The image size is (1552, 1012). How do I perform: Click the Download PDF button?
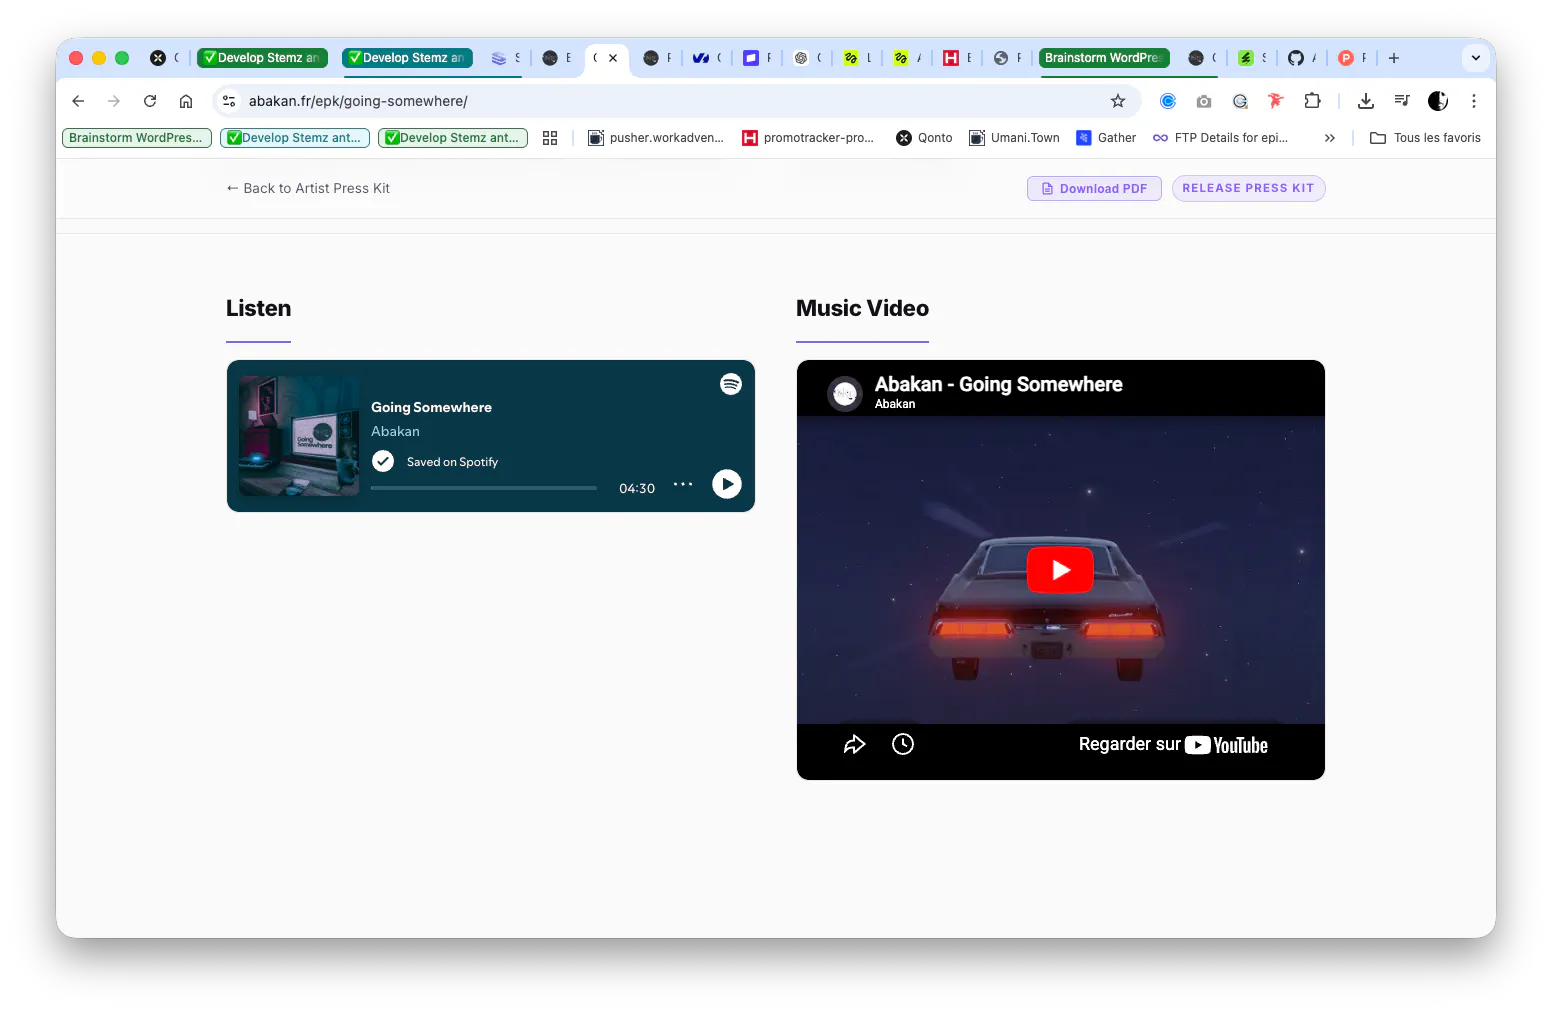point(1094,188)
